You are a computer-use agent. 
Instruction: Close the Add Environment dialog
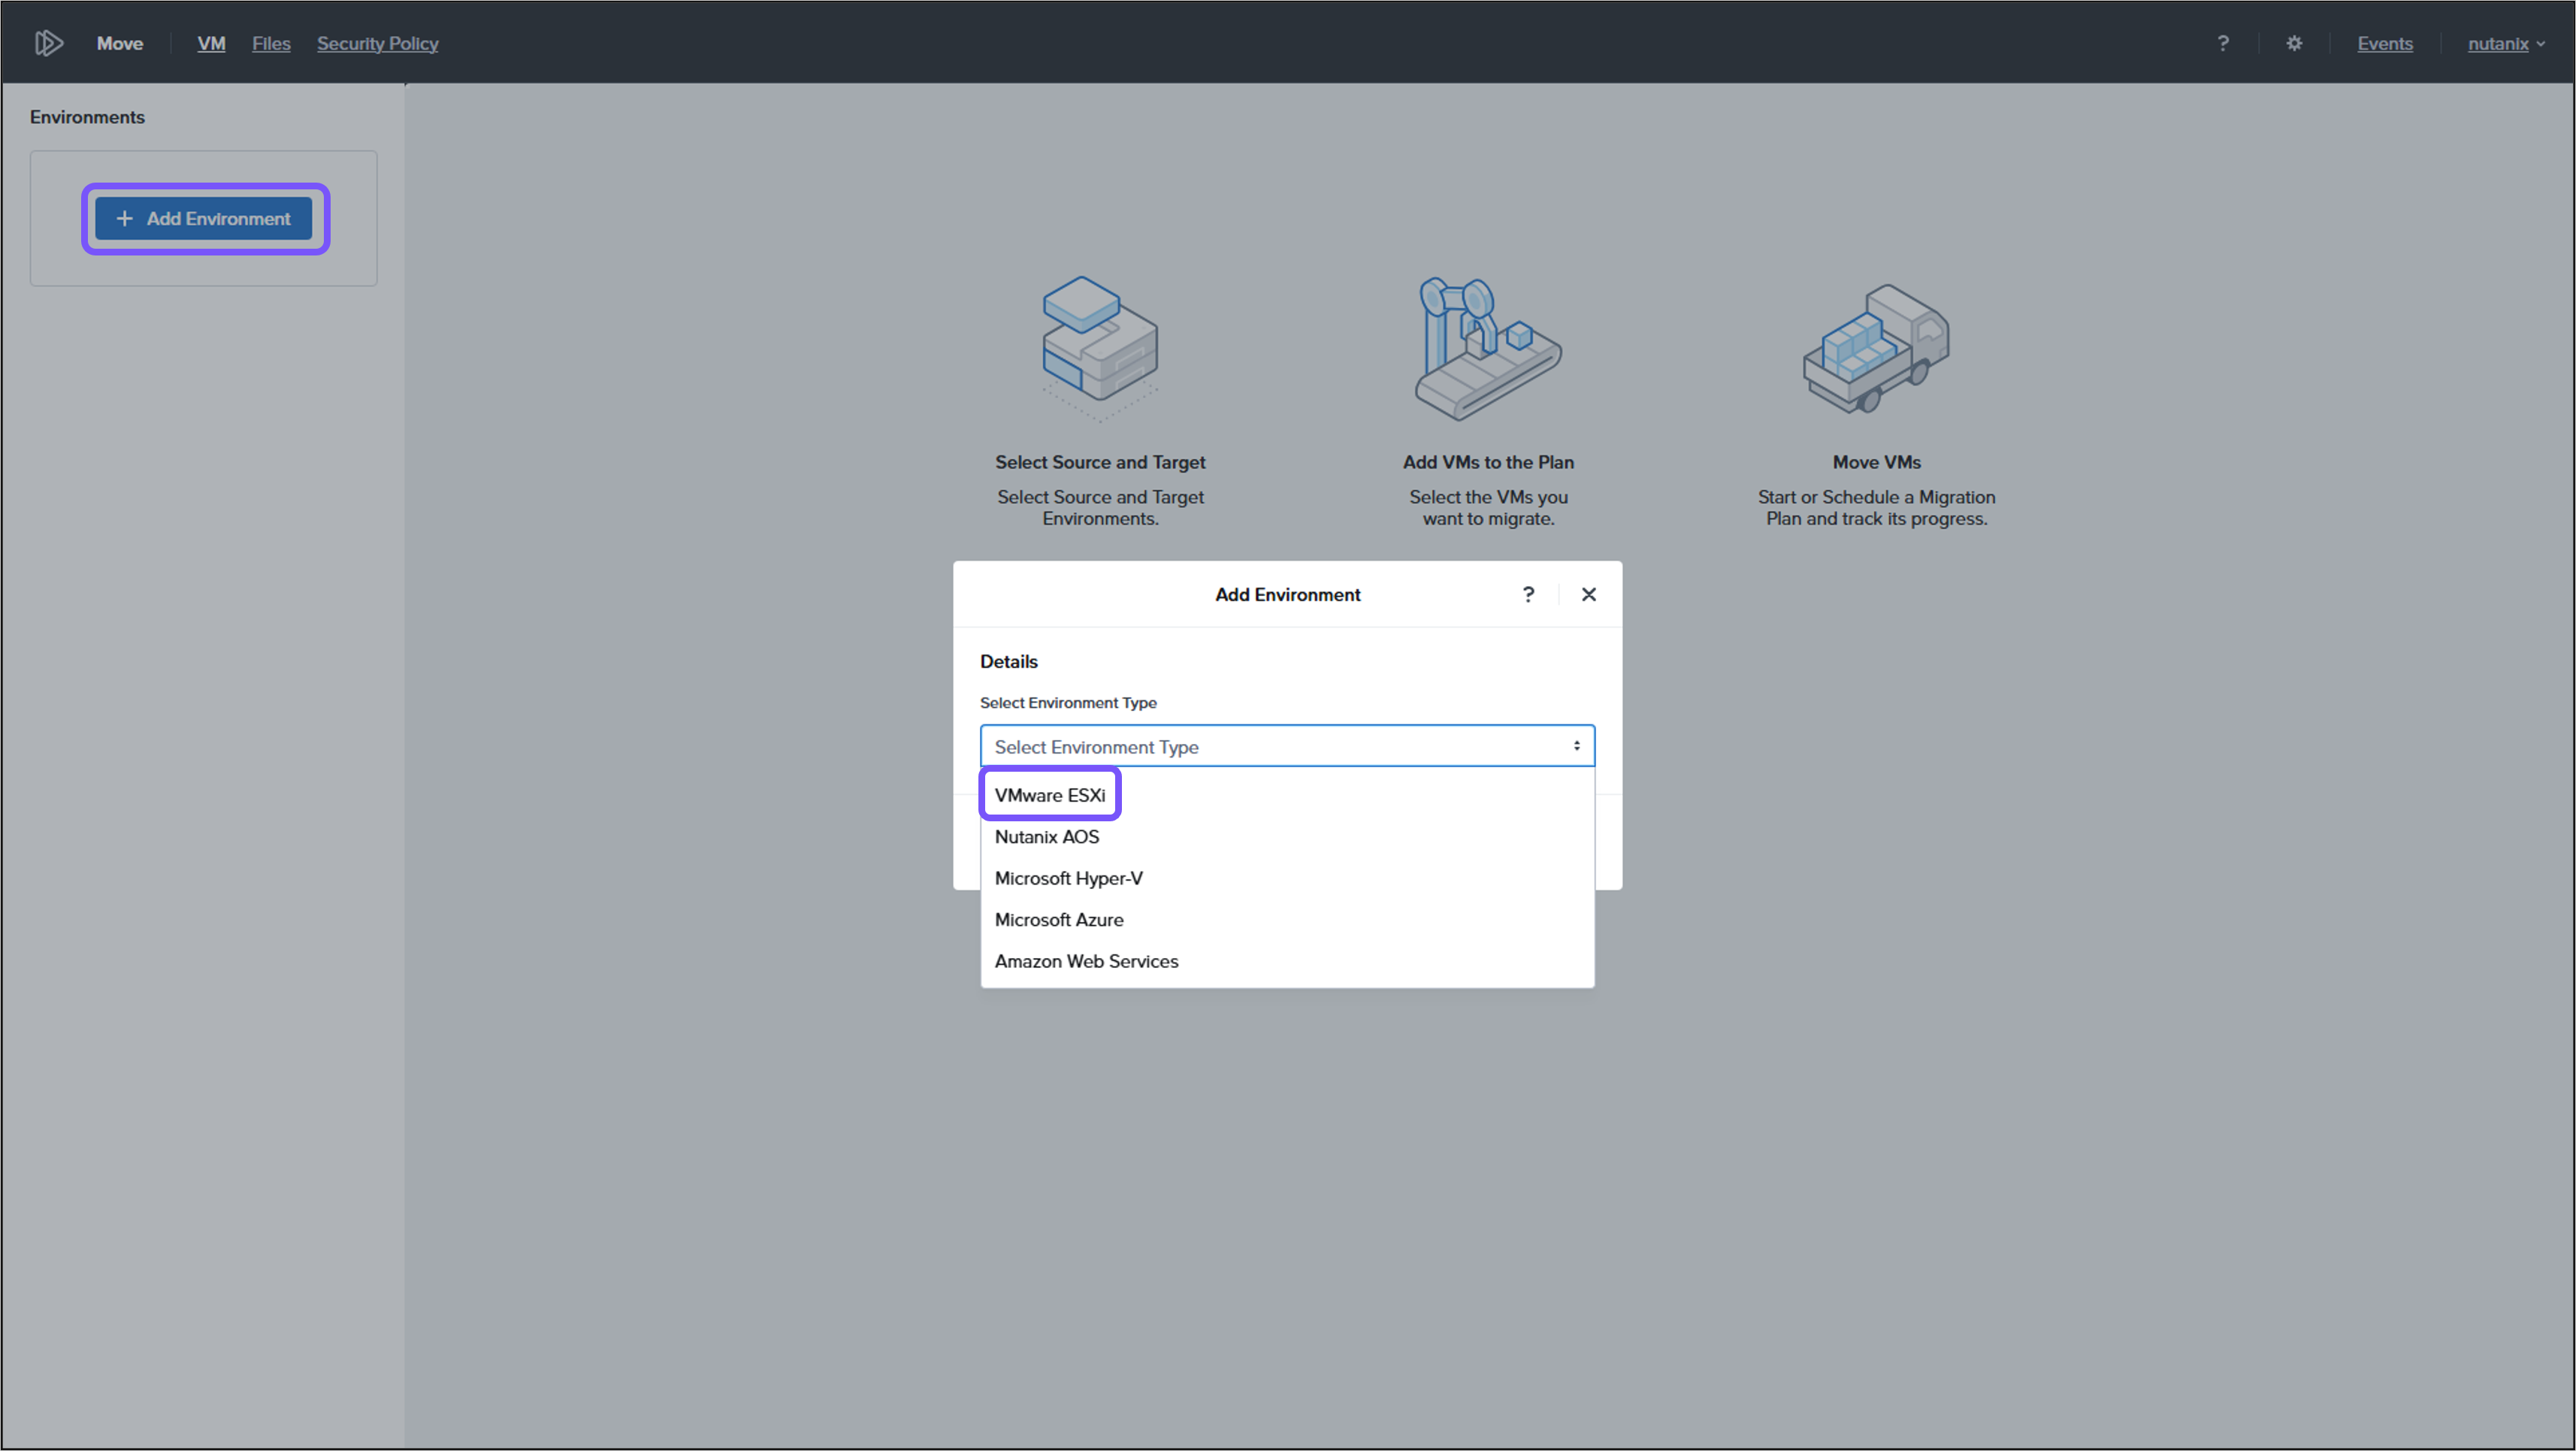[1588, 594]
